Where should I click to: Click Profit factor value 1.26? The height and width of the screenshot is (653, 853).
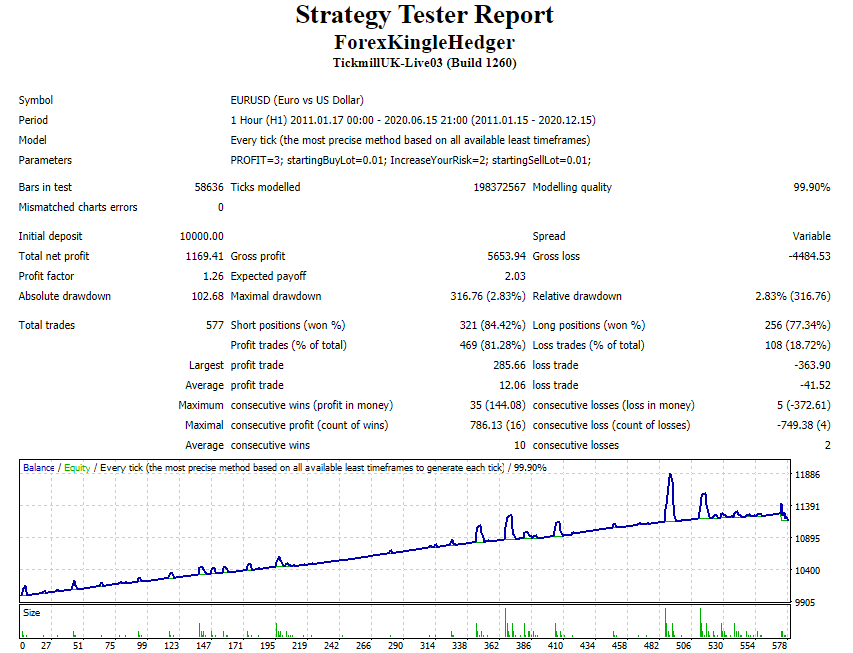point(213,276)
